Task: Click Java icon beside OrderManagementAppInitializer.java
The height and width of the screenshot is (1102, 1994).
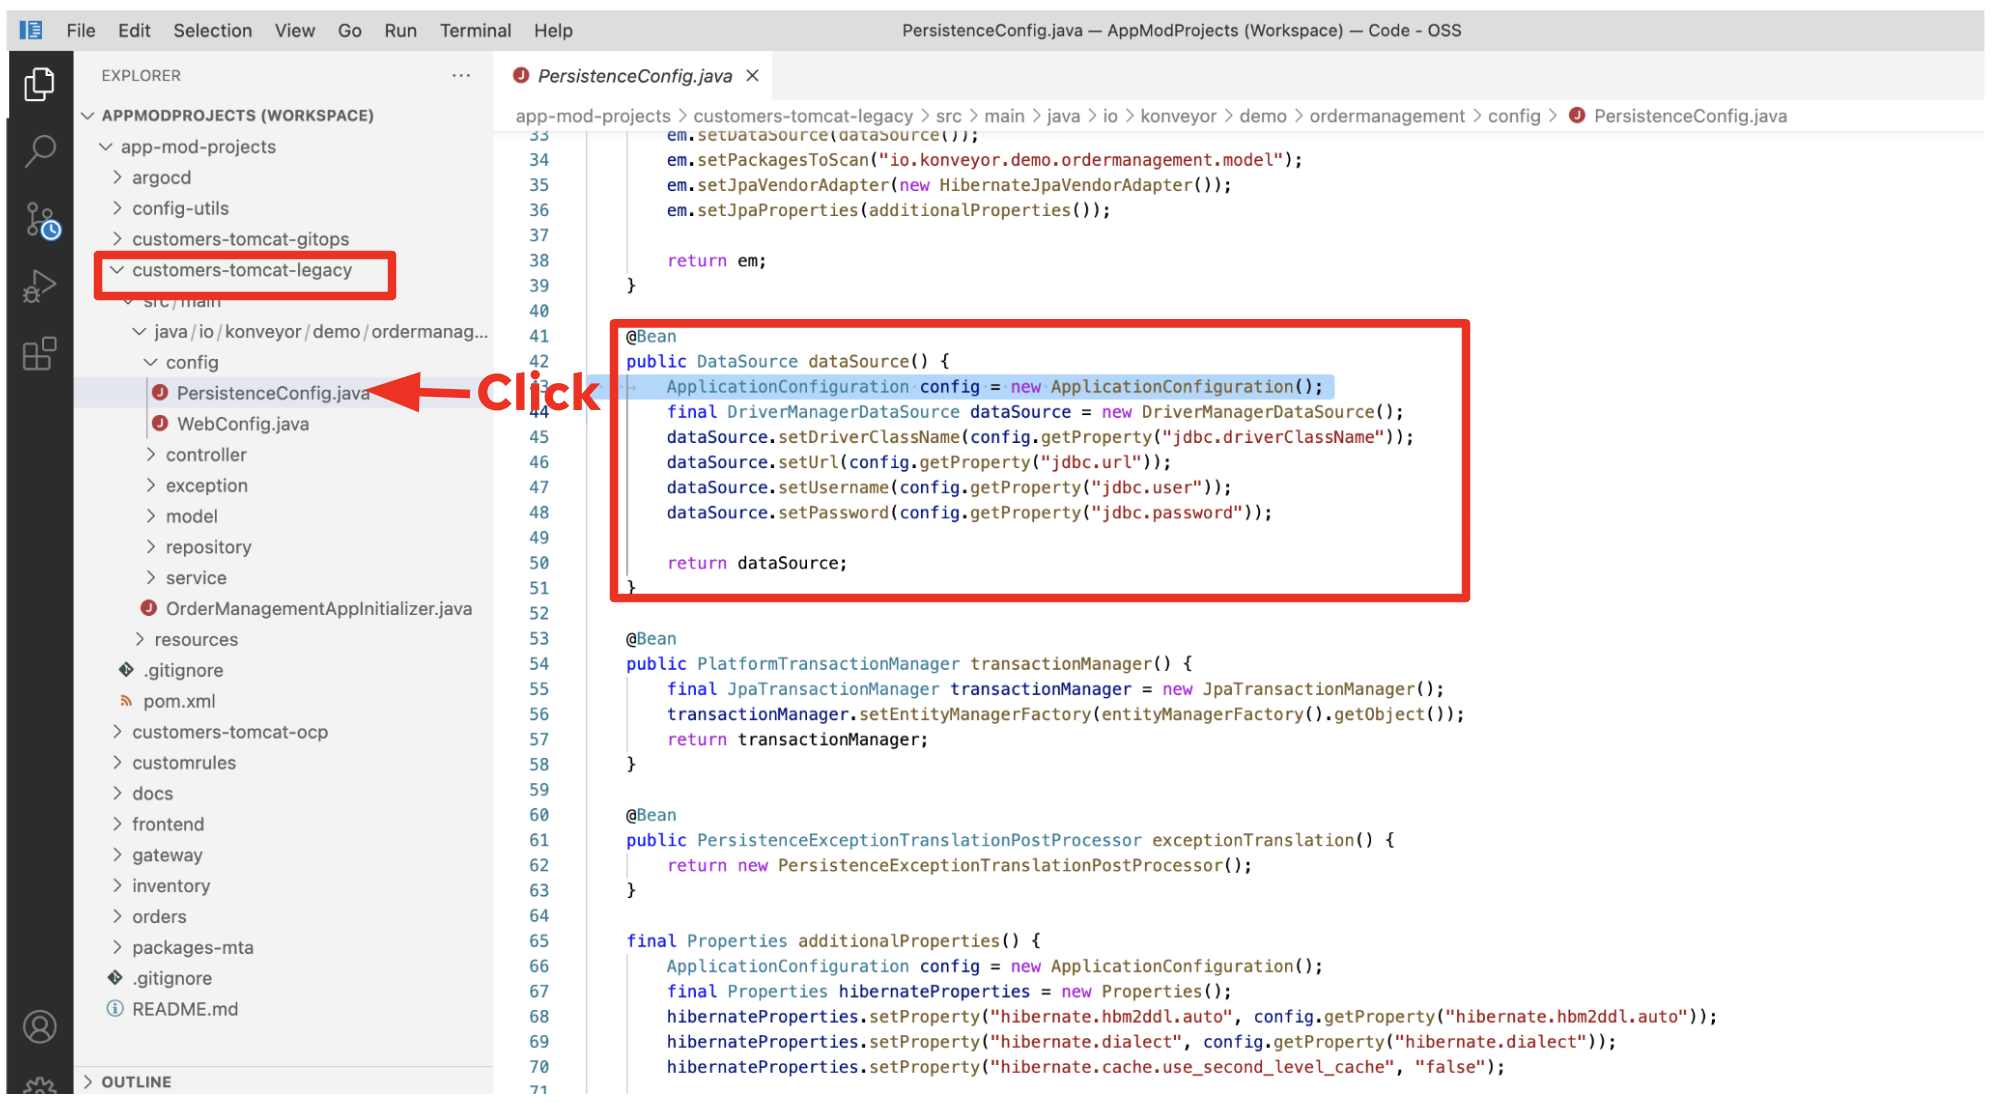Action: click(149, 608)
